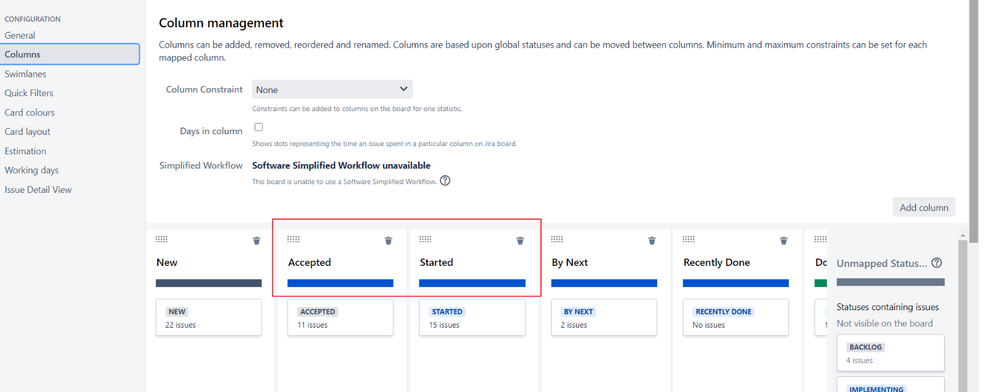999x392 pixels.
Task: Delete the New column with trash icon
Action: coord(257,240)
